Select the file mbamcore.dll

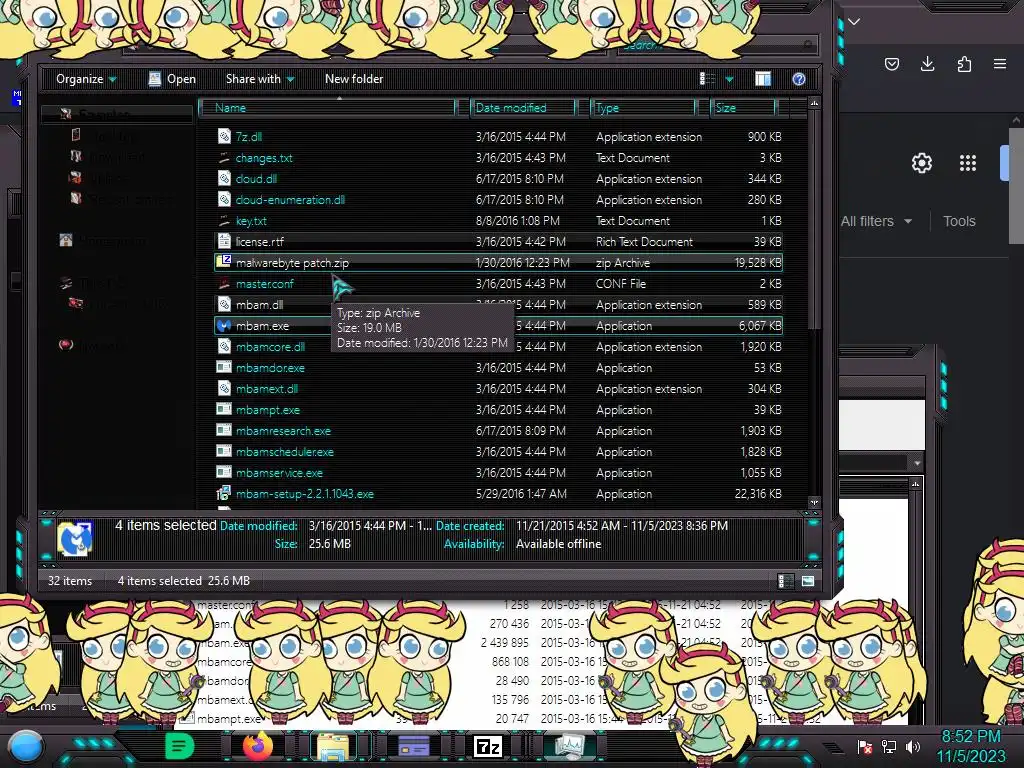270,347
